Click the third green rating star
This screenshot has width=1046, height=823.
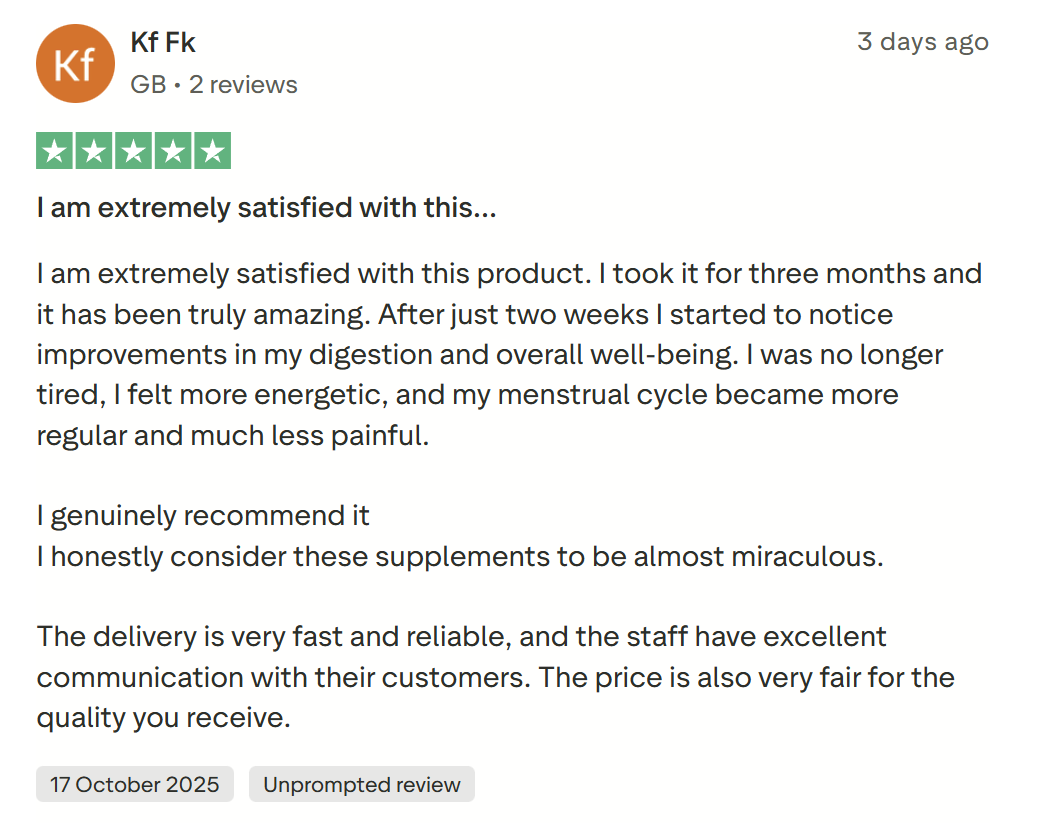[133, 151]
